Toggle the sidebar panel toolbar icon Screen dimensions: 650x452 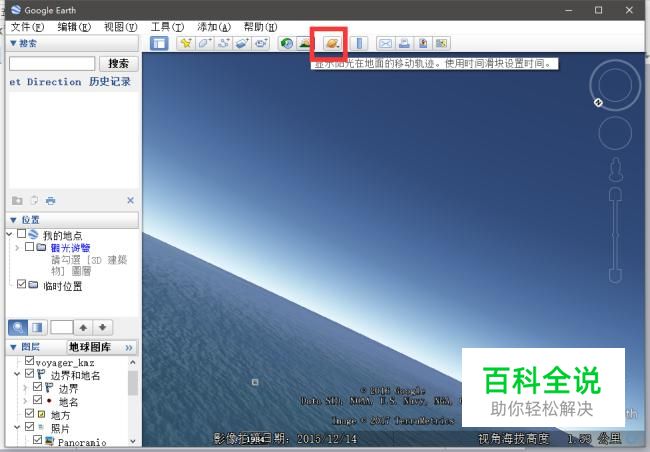(x=159, y=43)
